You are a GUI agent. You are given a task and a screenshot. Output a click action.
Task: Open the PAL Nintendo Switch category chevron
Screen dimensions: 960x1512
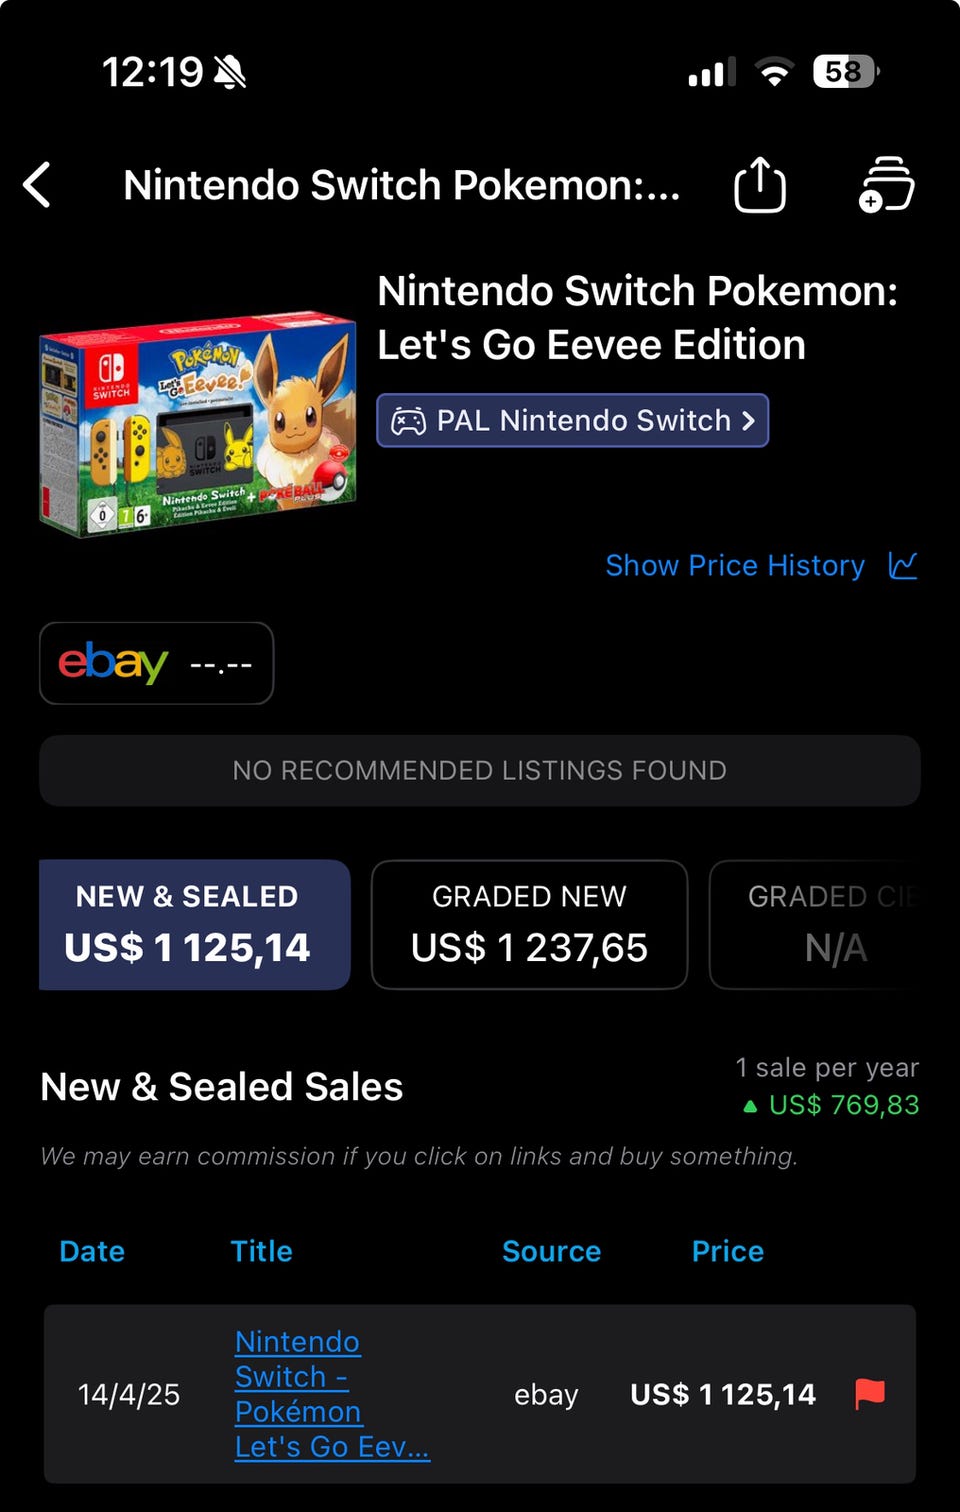pyautogui.click(x=748, y=421)
